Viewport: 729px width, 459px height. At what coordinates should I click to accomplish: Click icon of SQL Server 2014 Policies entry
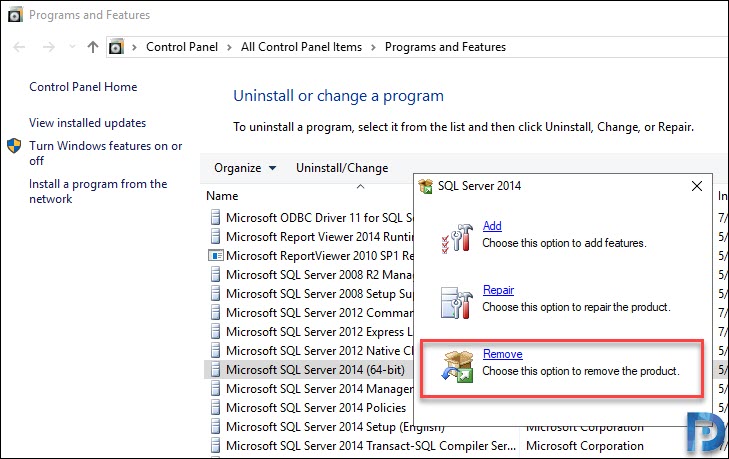pyautogui.click(x=215, y=407)
